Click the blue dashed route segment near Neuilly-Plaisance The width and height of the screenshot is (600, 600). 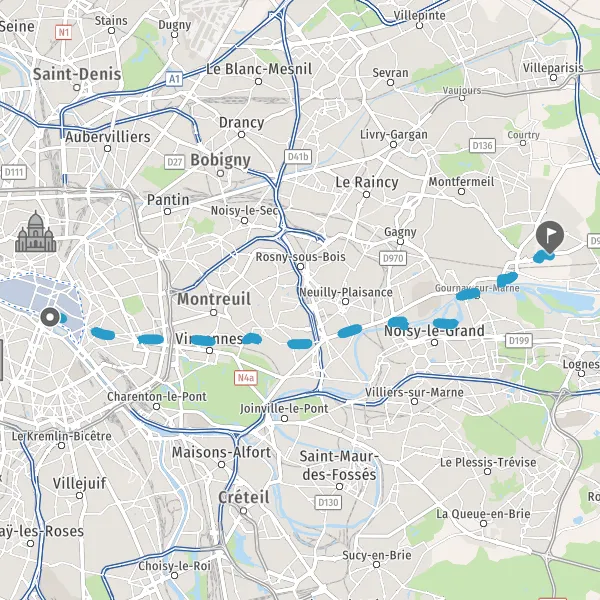349,331
